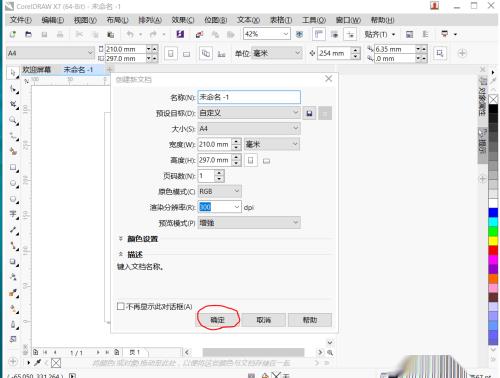Select the Shape edit tool
The width and height of the screenshot is (500, 378).
[x=13, y=89]
